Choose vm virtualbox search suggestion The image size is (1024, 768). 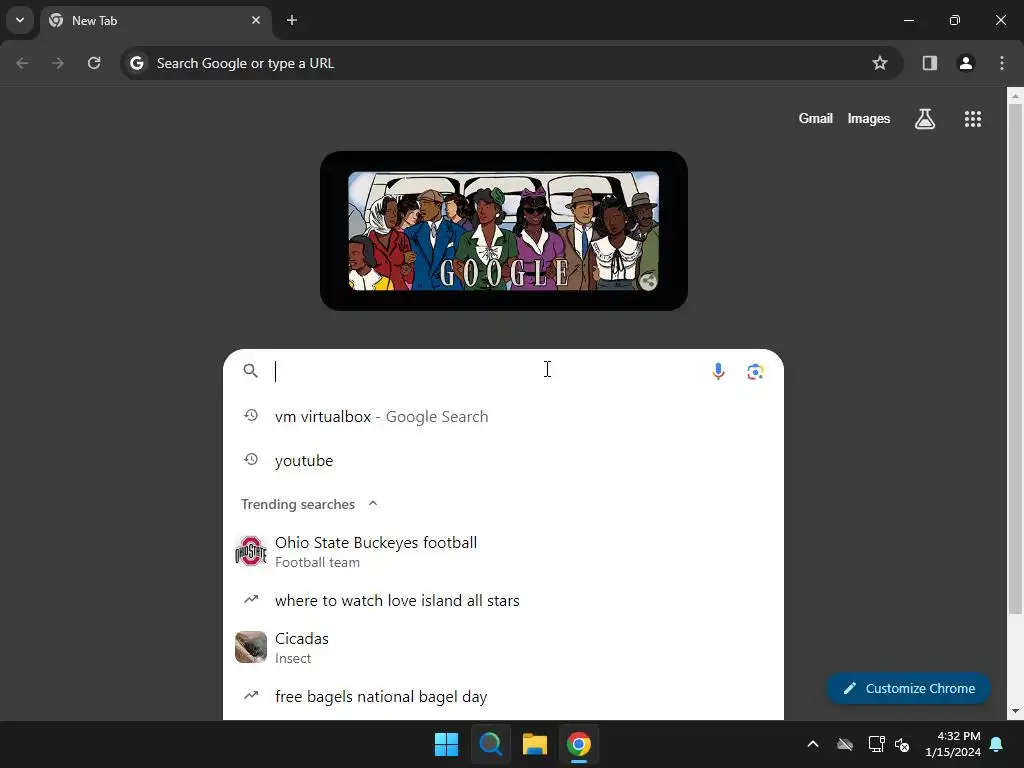503,416
